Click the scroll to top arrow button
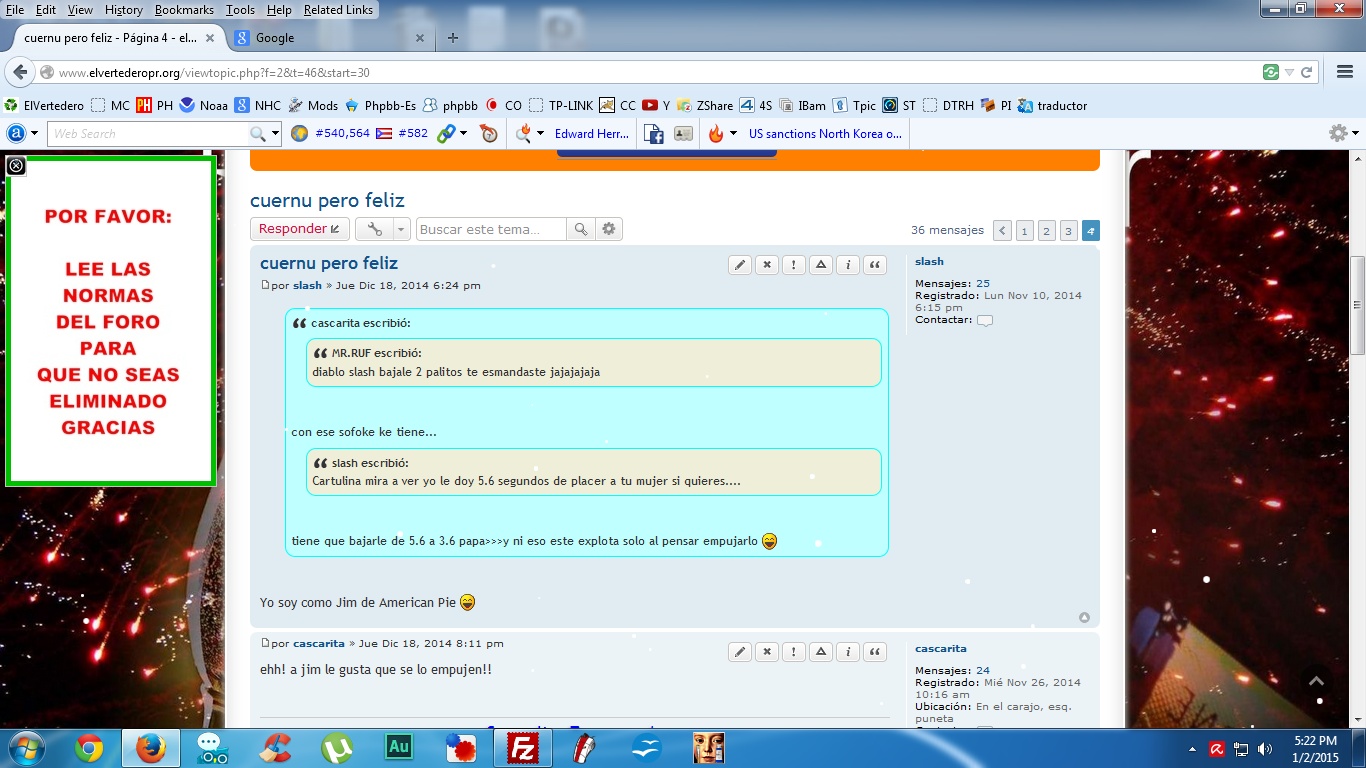 (x=1316, y=681)
